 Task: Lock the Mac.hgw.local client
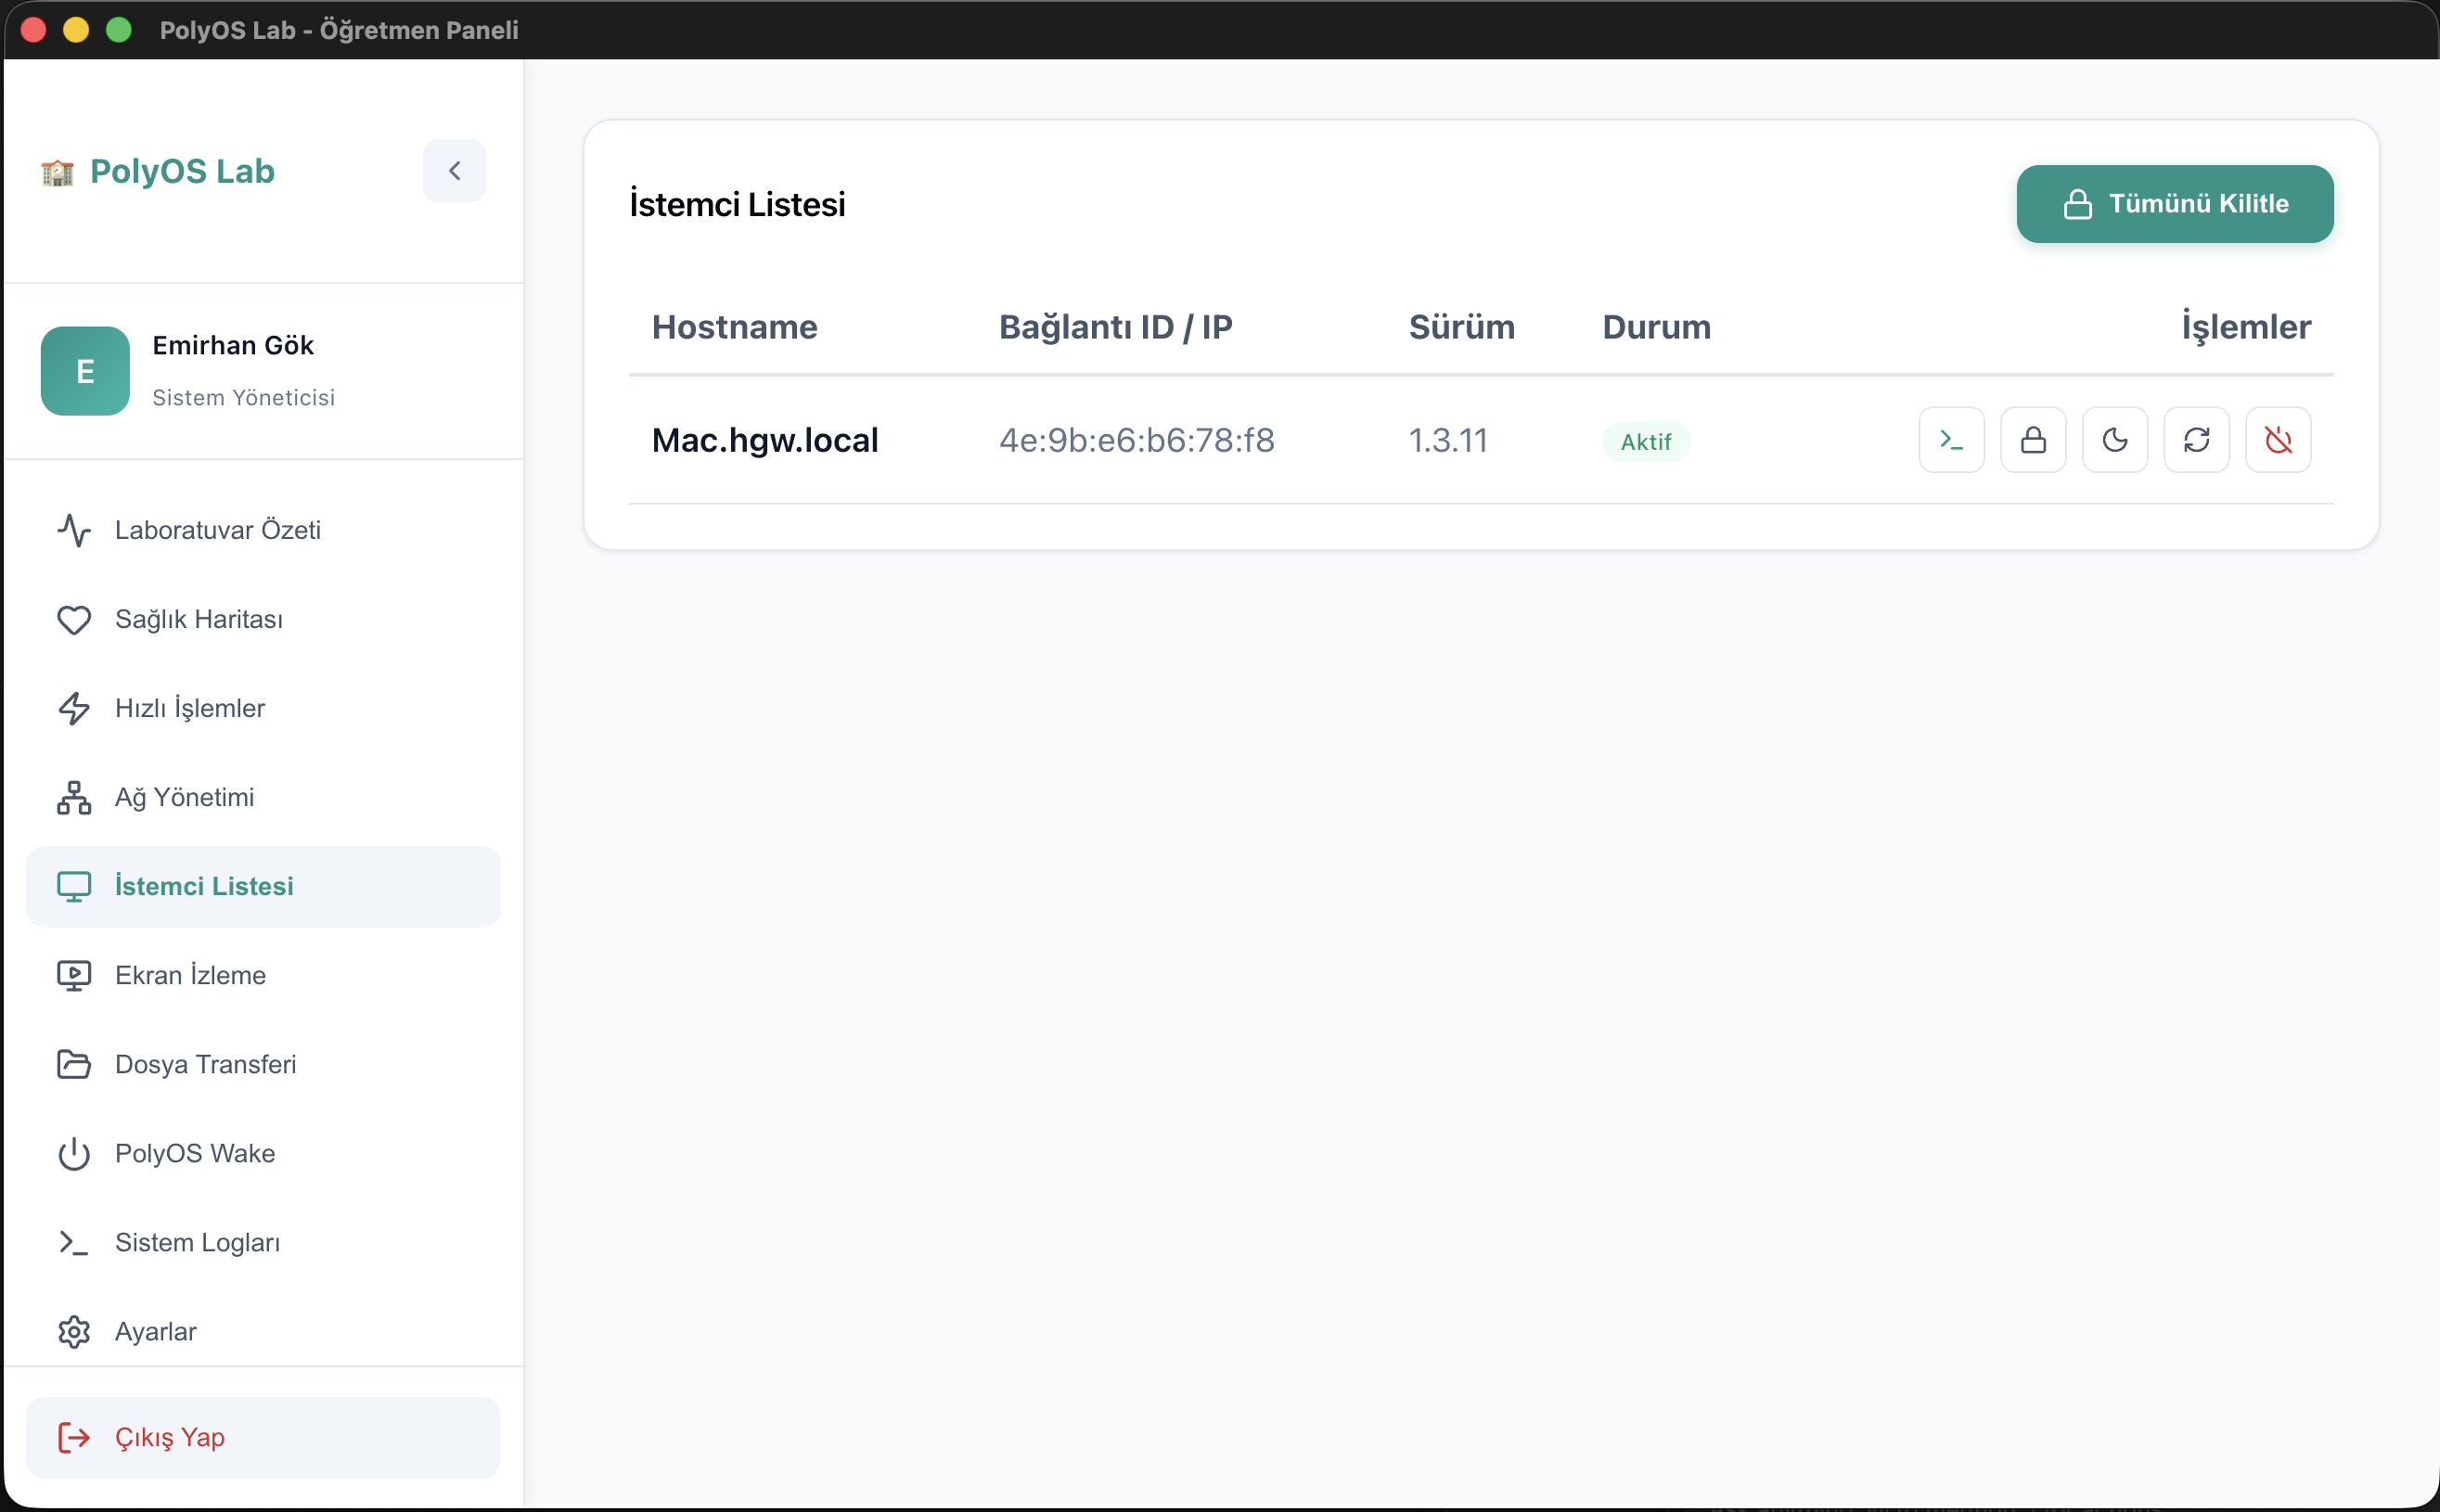2033,440
